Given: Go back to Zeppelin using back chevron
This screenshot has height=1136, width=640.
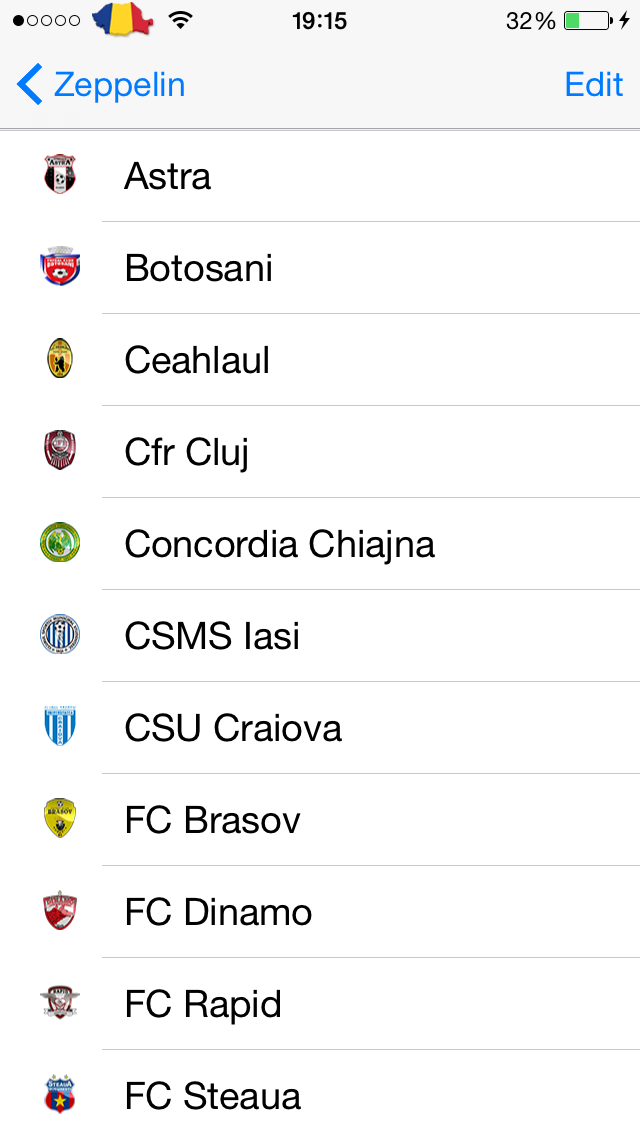Looking at the screenshot, I should (x=101, y=84).
